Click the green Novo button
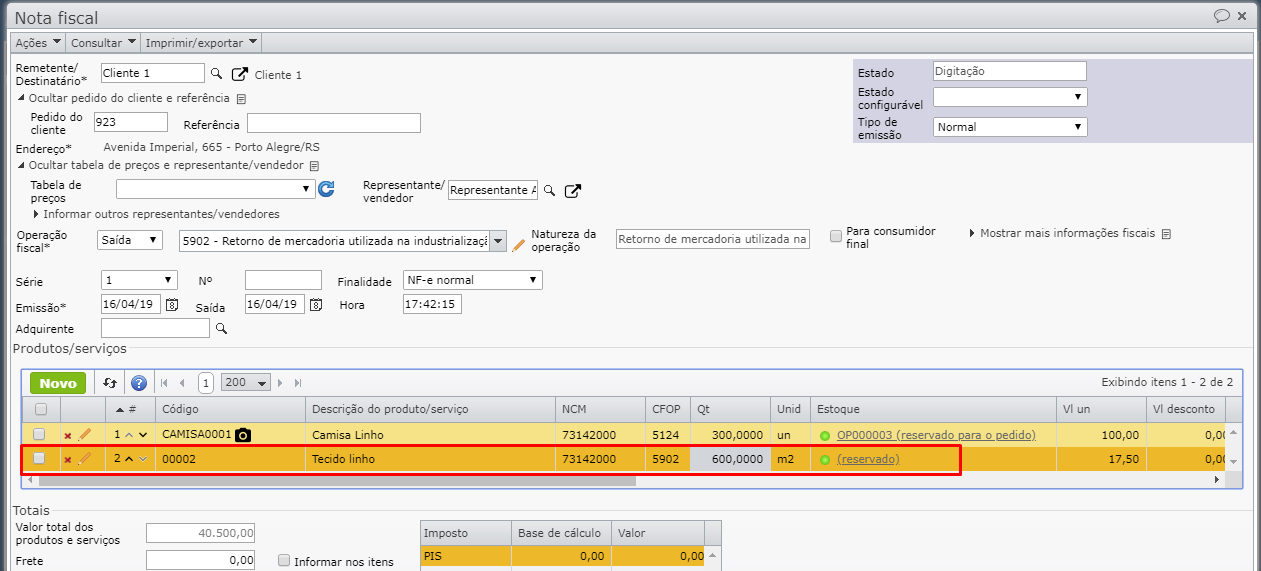 tap(58, 383)
